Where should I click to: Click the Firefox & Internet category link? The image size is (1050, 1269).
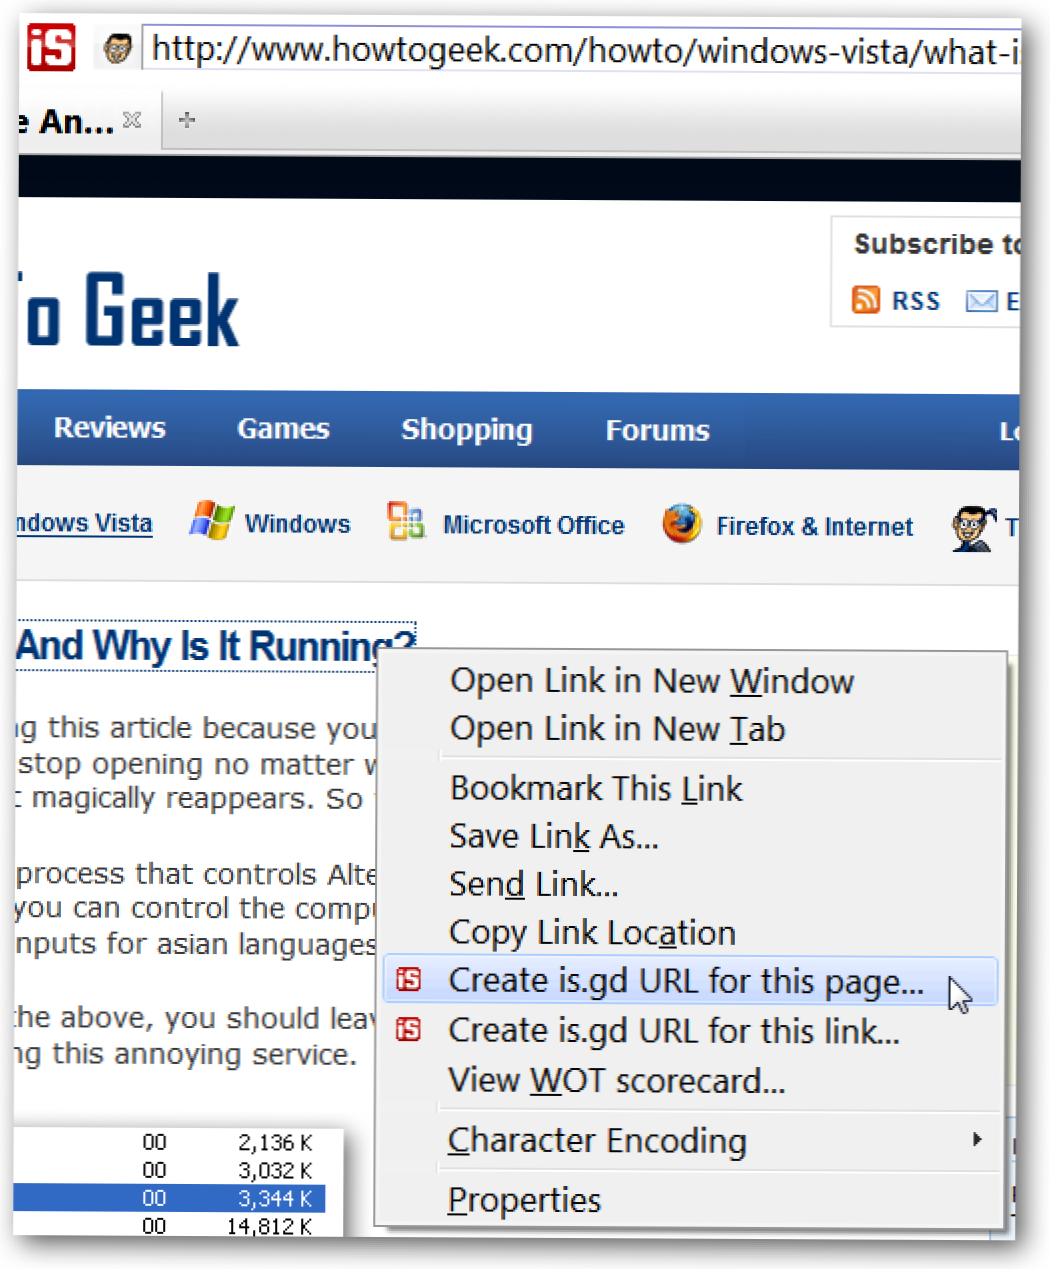click(814, 526)
